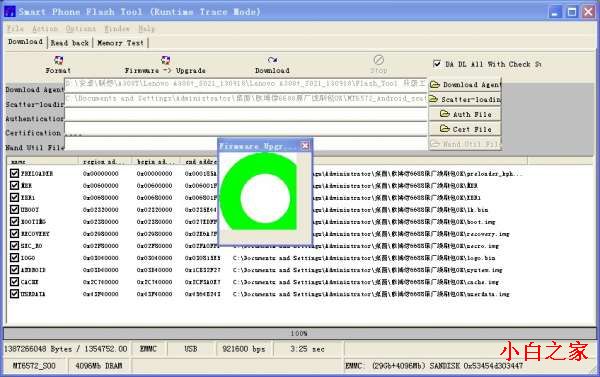The image size is (600, 377).
Task: Uncheck the LOGO row checkbox
Action: 15,258
